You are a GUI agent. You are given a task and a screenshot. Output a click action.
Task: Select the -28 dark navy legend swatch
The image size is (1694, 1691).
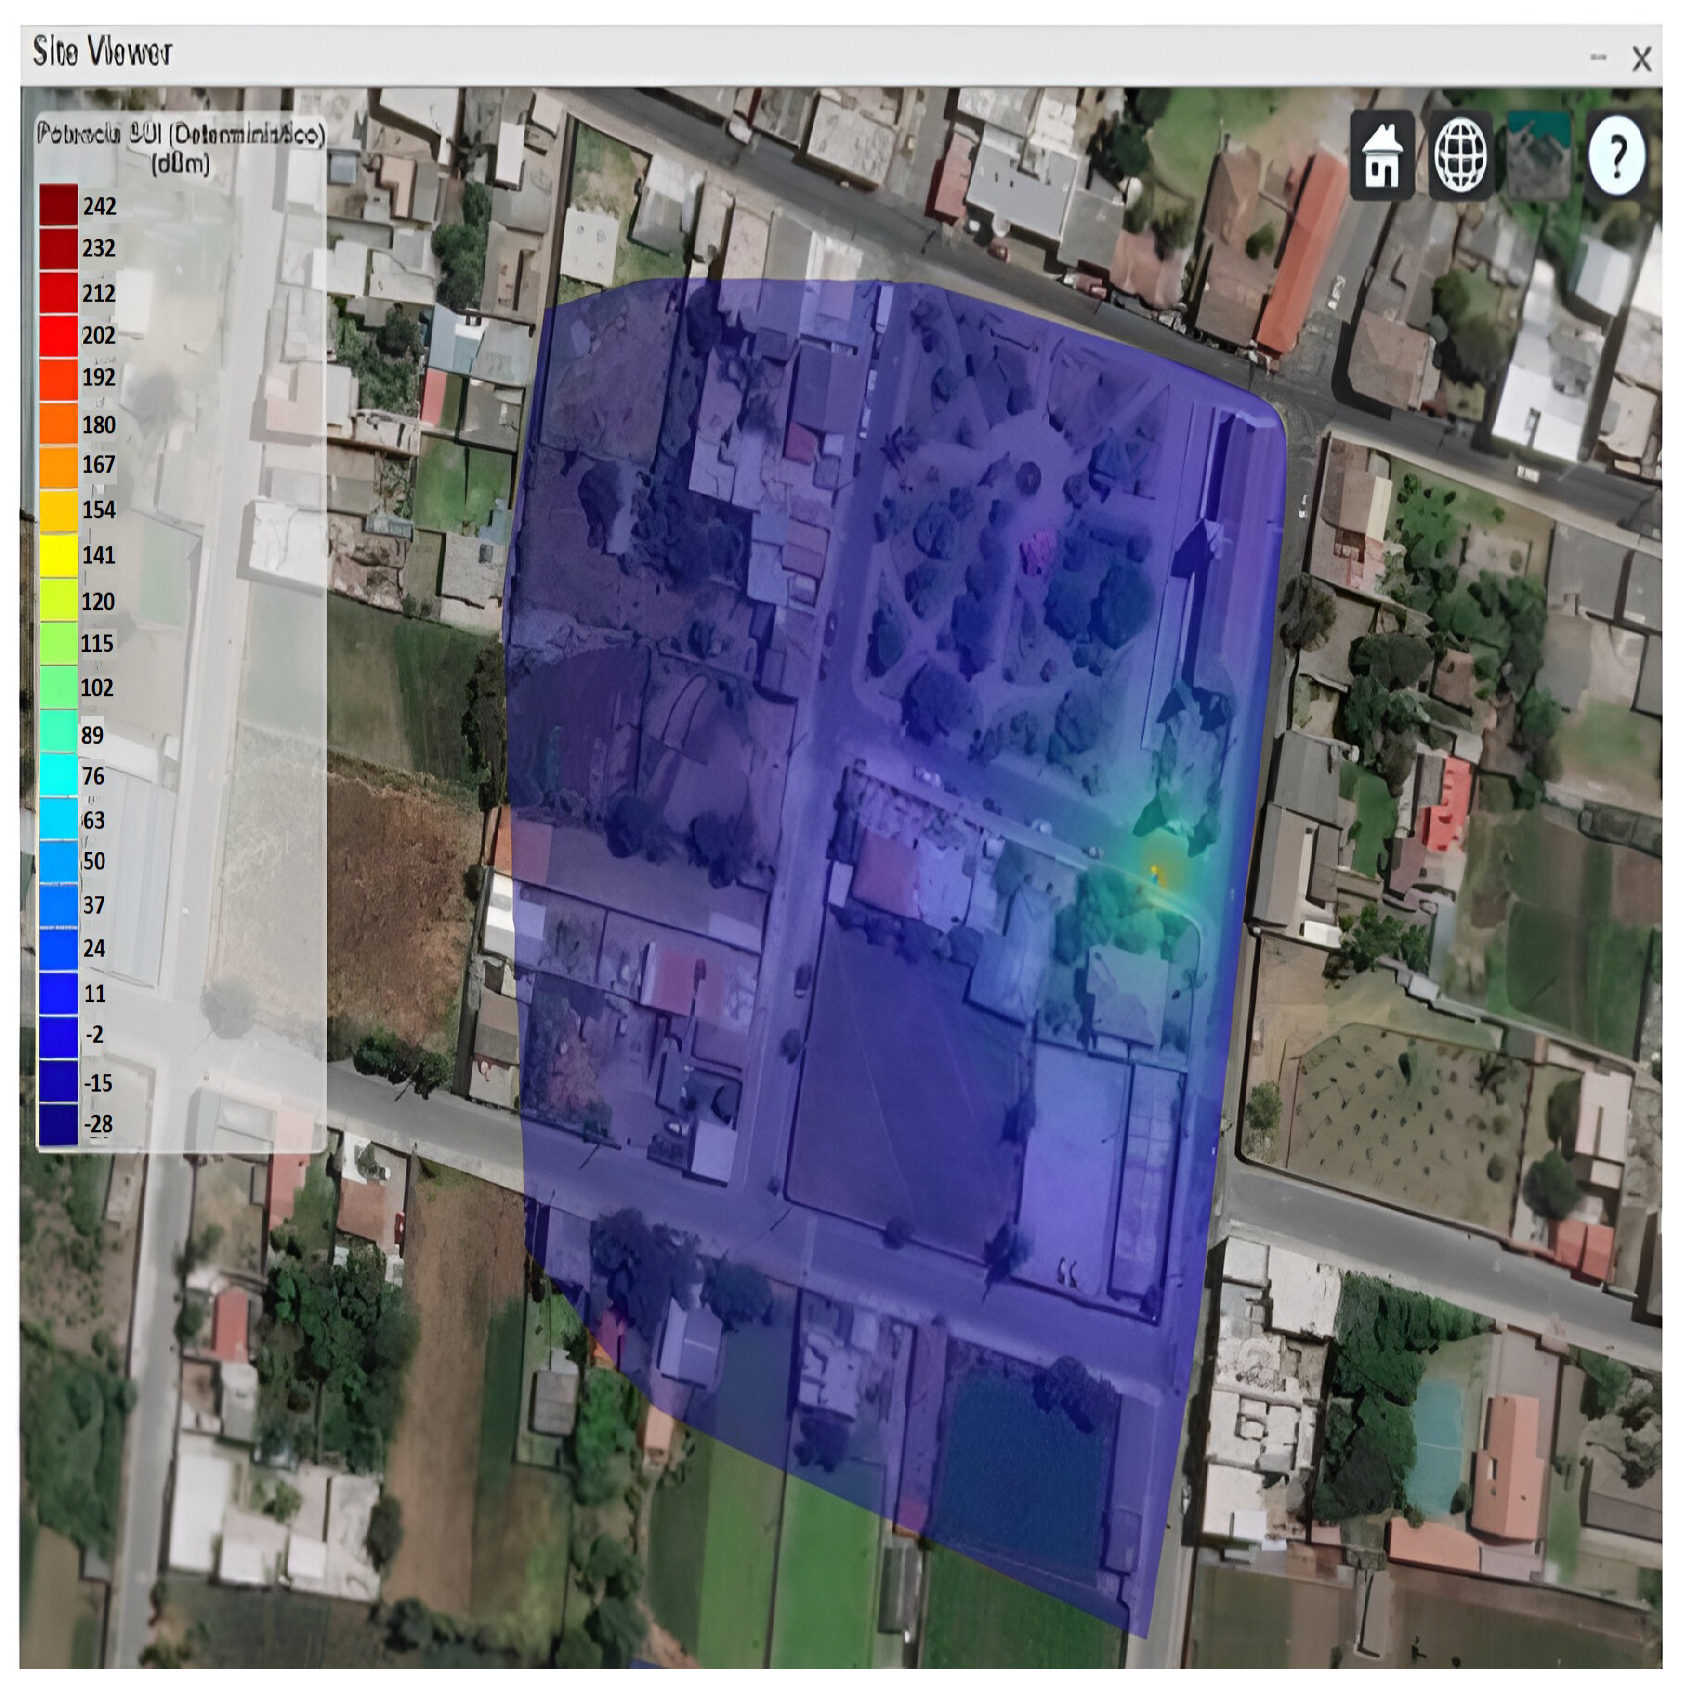click(x=58, y=1124)
